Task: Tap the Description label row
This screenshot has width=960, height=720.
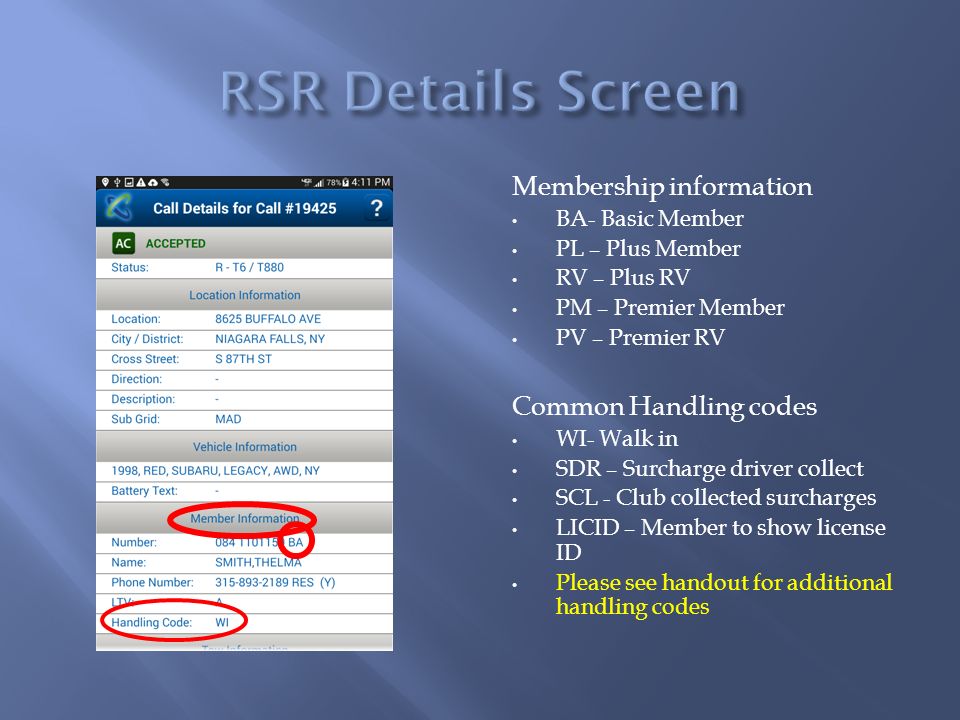Action: point(244,400)
